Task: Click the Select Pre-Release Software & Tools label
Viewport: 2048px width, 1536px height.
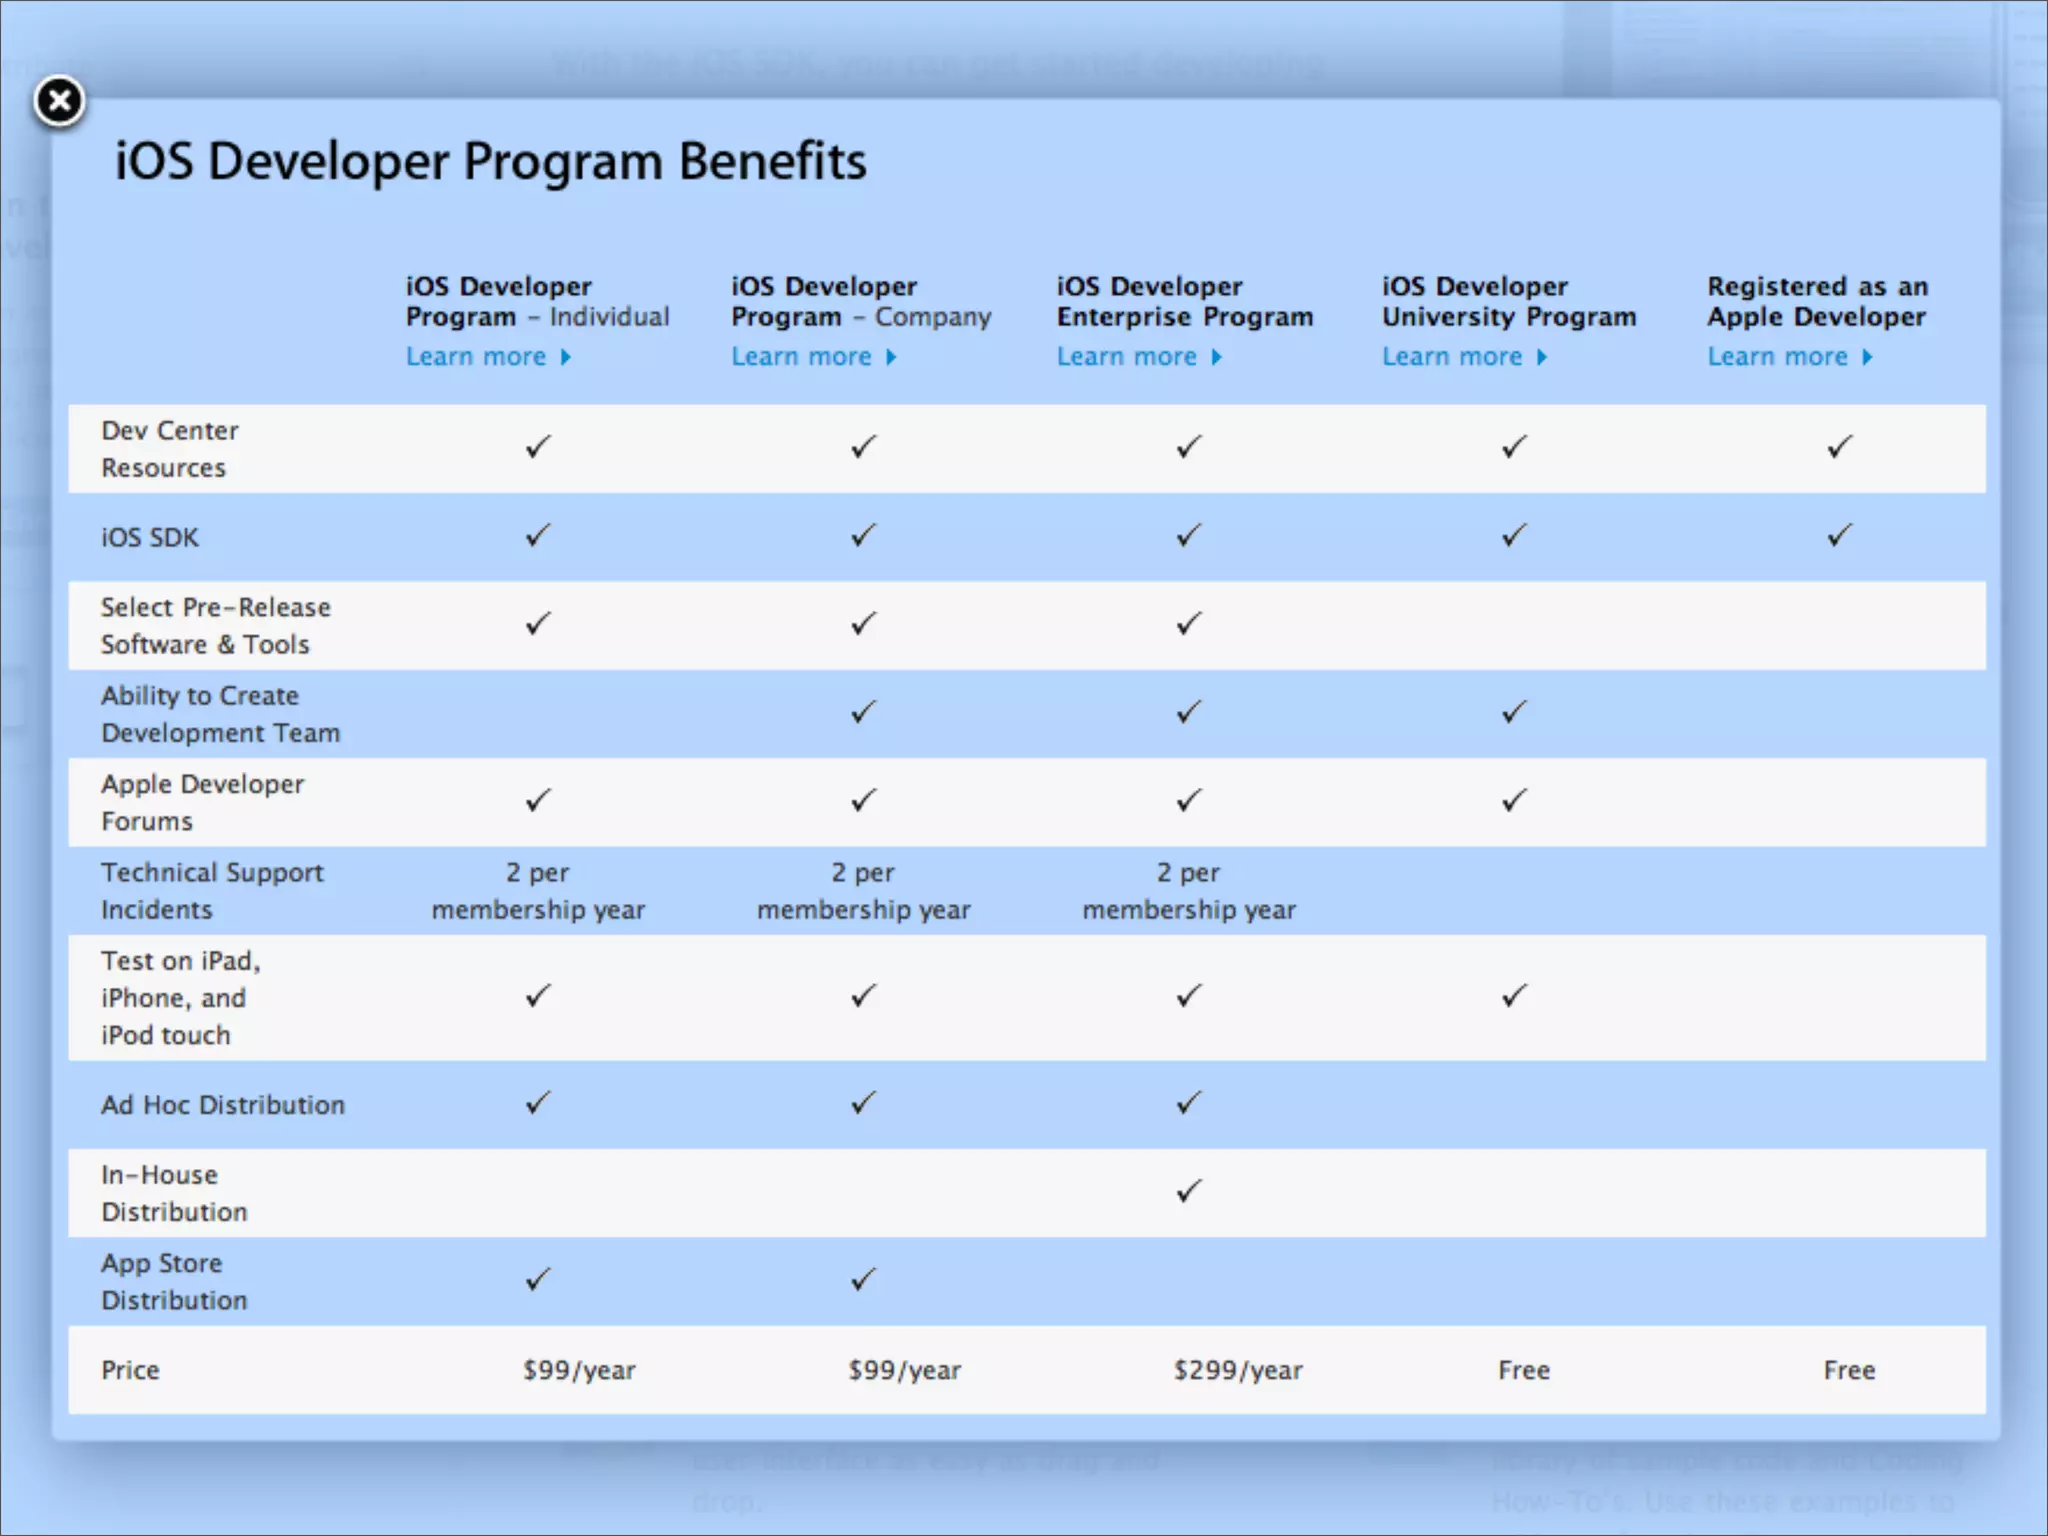Action: coord(215,626)
